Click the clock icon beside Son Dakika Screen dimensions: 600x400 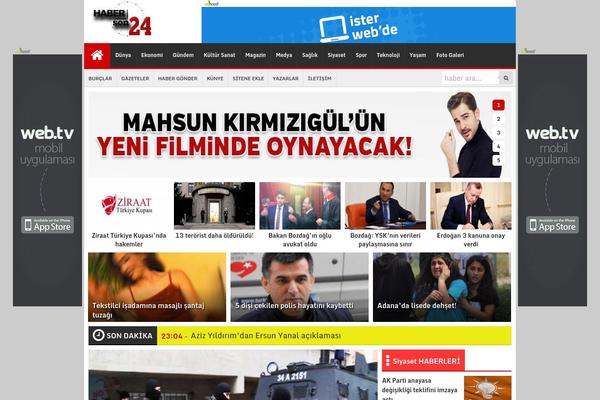(98, 335)
